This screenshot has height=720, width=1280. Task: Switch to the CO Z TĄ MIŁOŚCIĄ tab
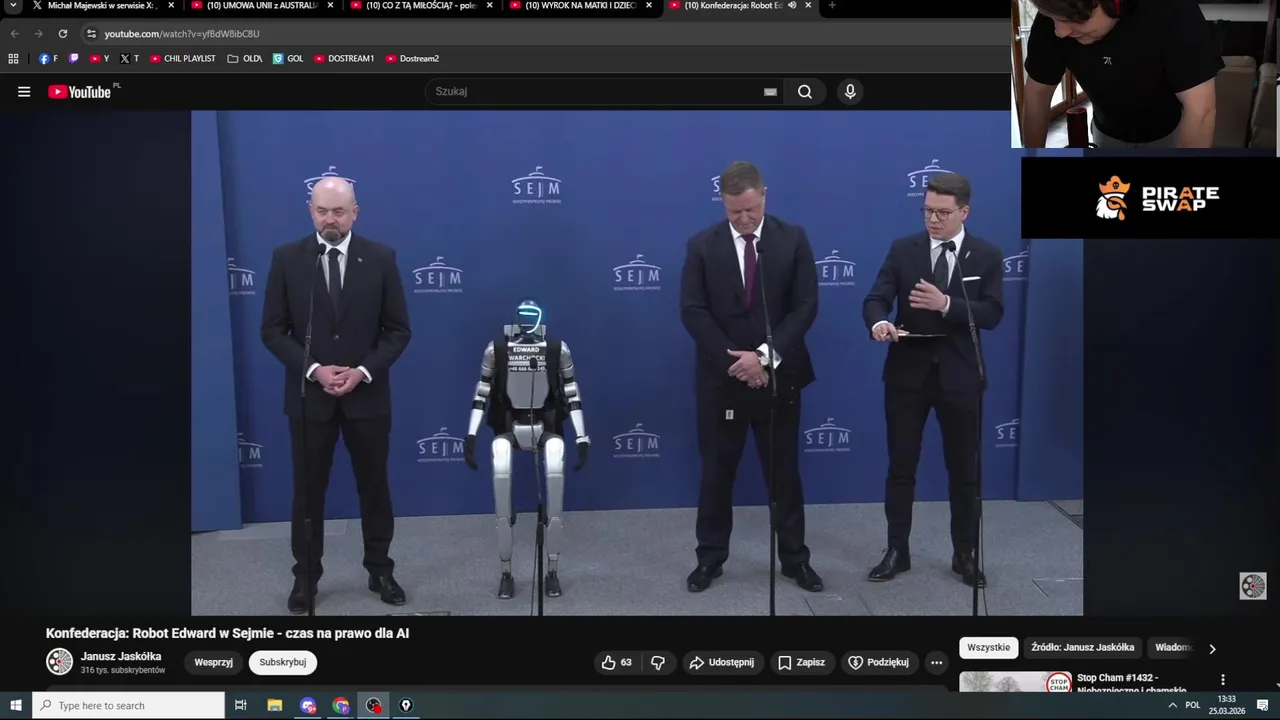pyautogui.click(x=422, y=5)
